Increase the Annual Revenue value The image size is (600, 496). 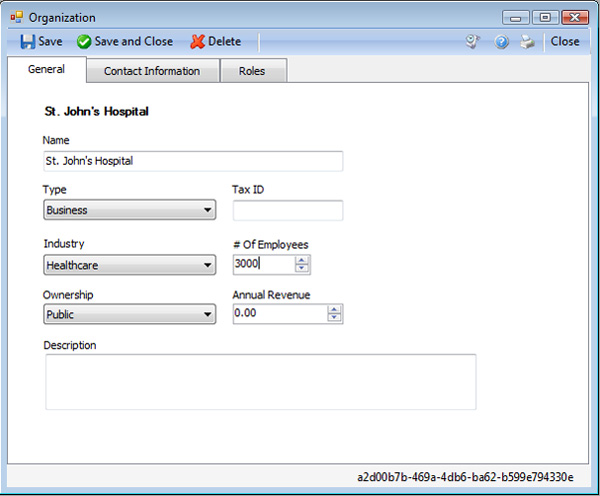pos(334,309)
